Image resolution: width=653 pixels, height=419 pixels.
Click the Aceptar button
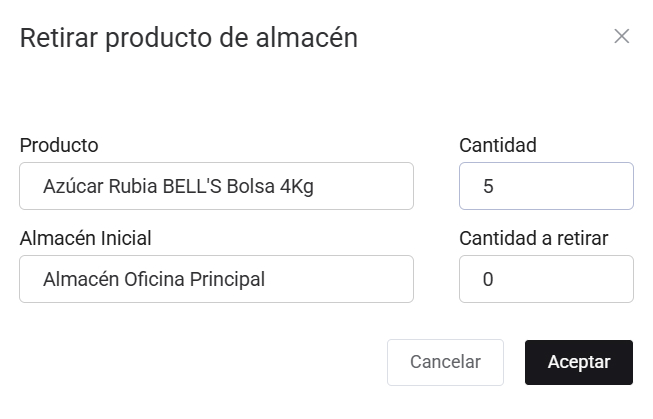[x=578, y=362]
